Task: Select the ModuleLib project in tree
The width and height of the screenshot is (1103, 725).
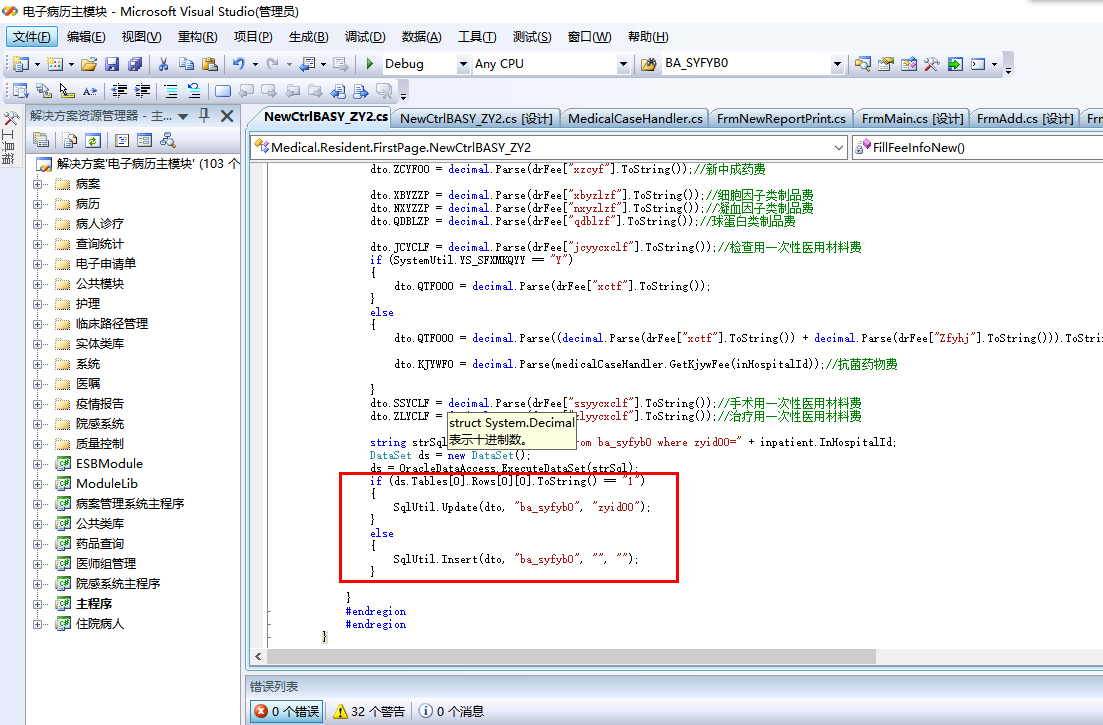Action: (x=106, y=484)
